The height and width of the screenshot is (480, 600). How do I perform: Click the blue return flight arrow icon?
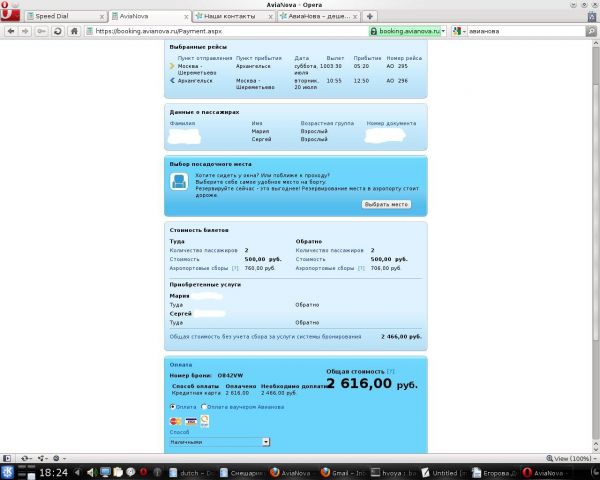tap(172, 80)
